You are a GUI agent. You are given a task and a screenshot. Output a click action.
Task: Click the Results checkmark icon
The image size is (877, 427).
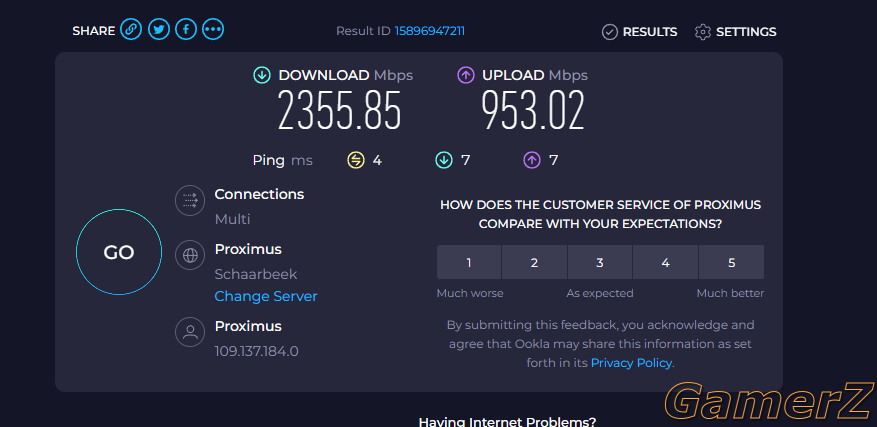[x=609, y=32]
